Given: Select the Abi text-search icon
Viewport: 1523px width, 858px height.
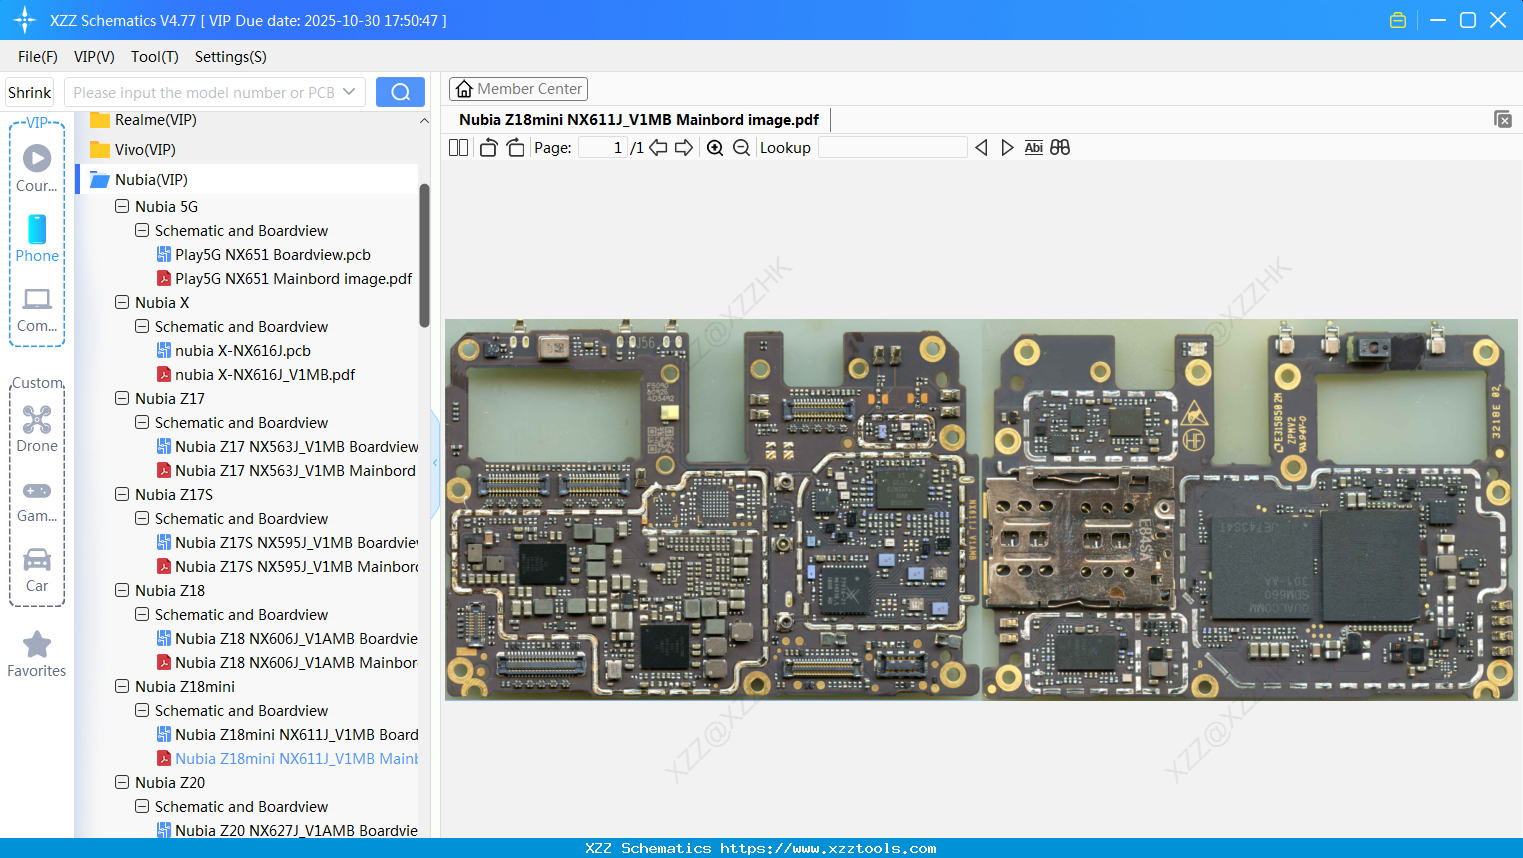Looking at the screenshot, I should click(1033, 147).
